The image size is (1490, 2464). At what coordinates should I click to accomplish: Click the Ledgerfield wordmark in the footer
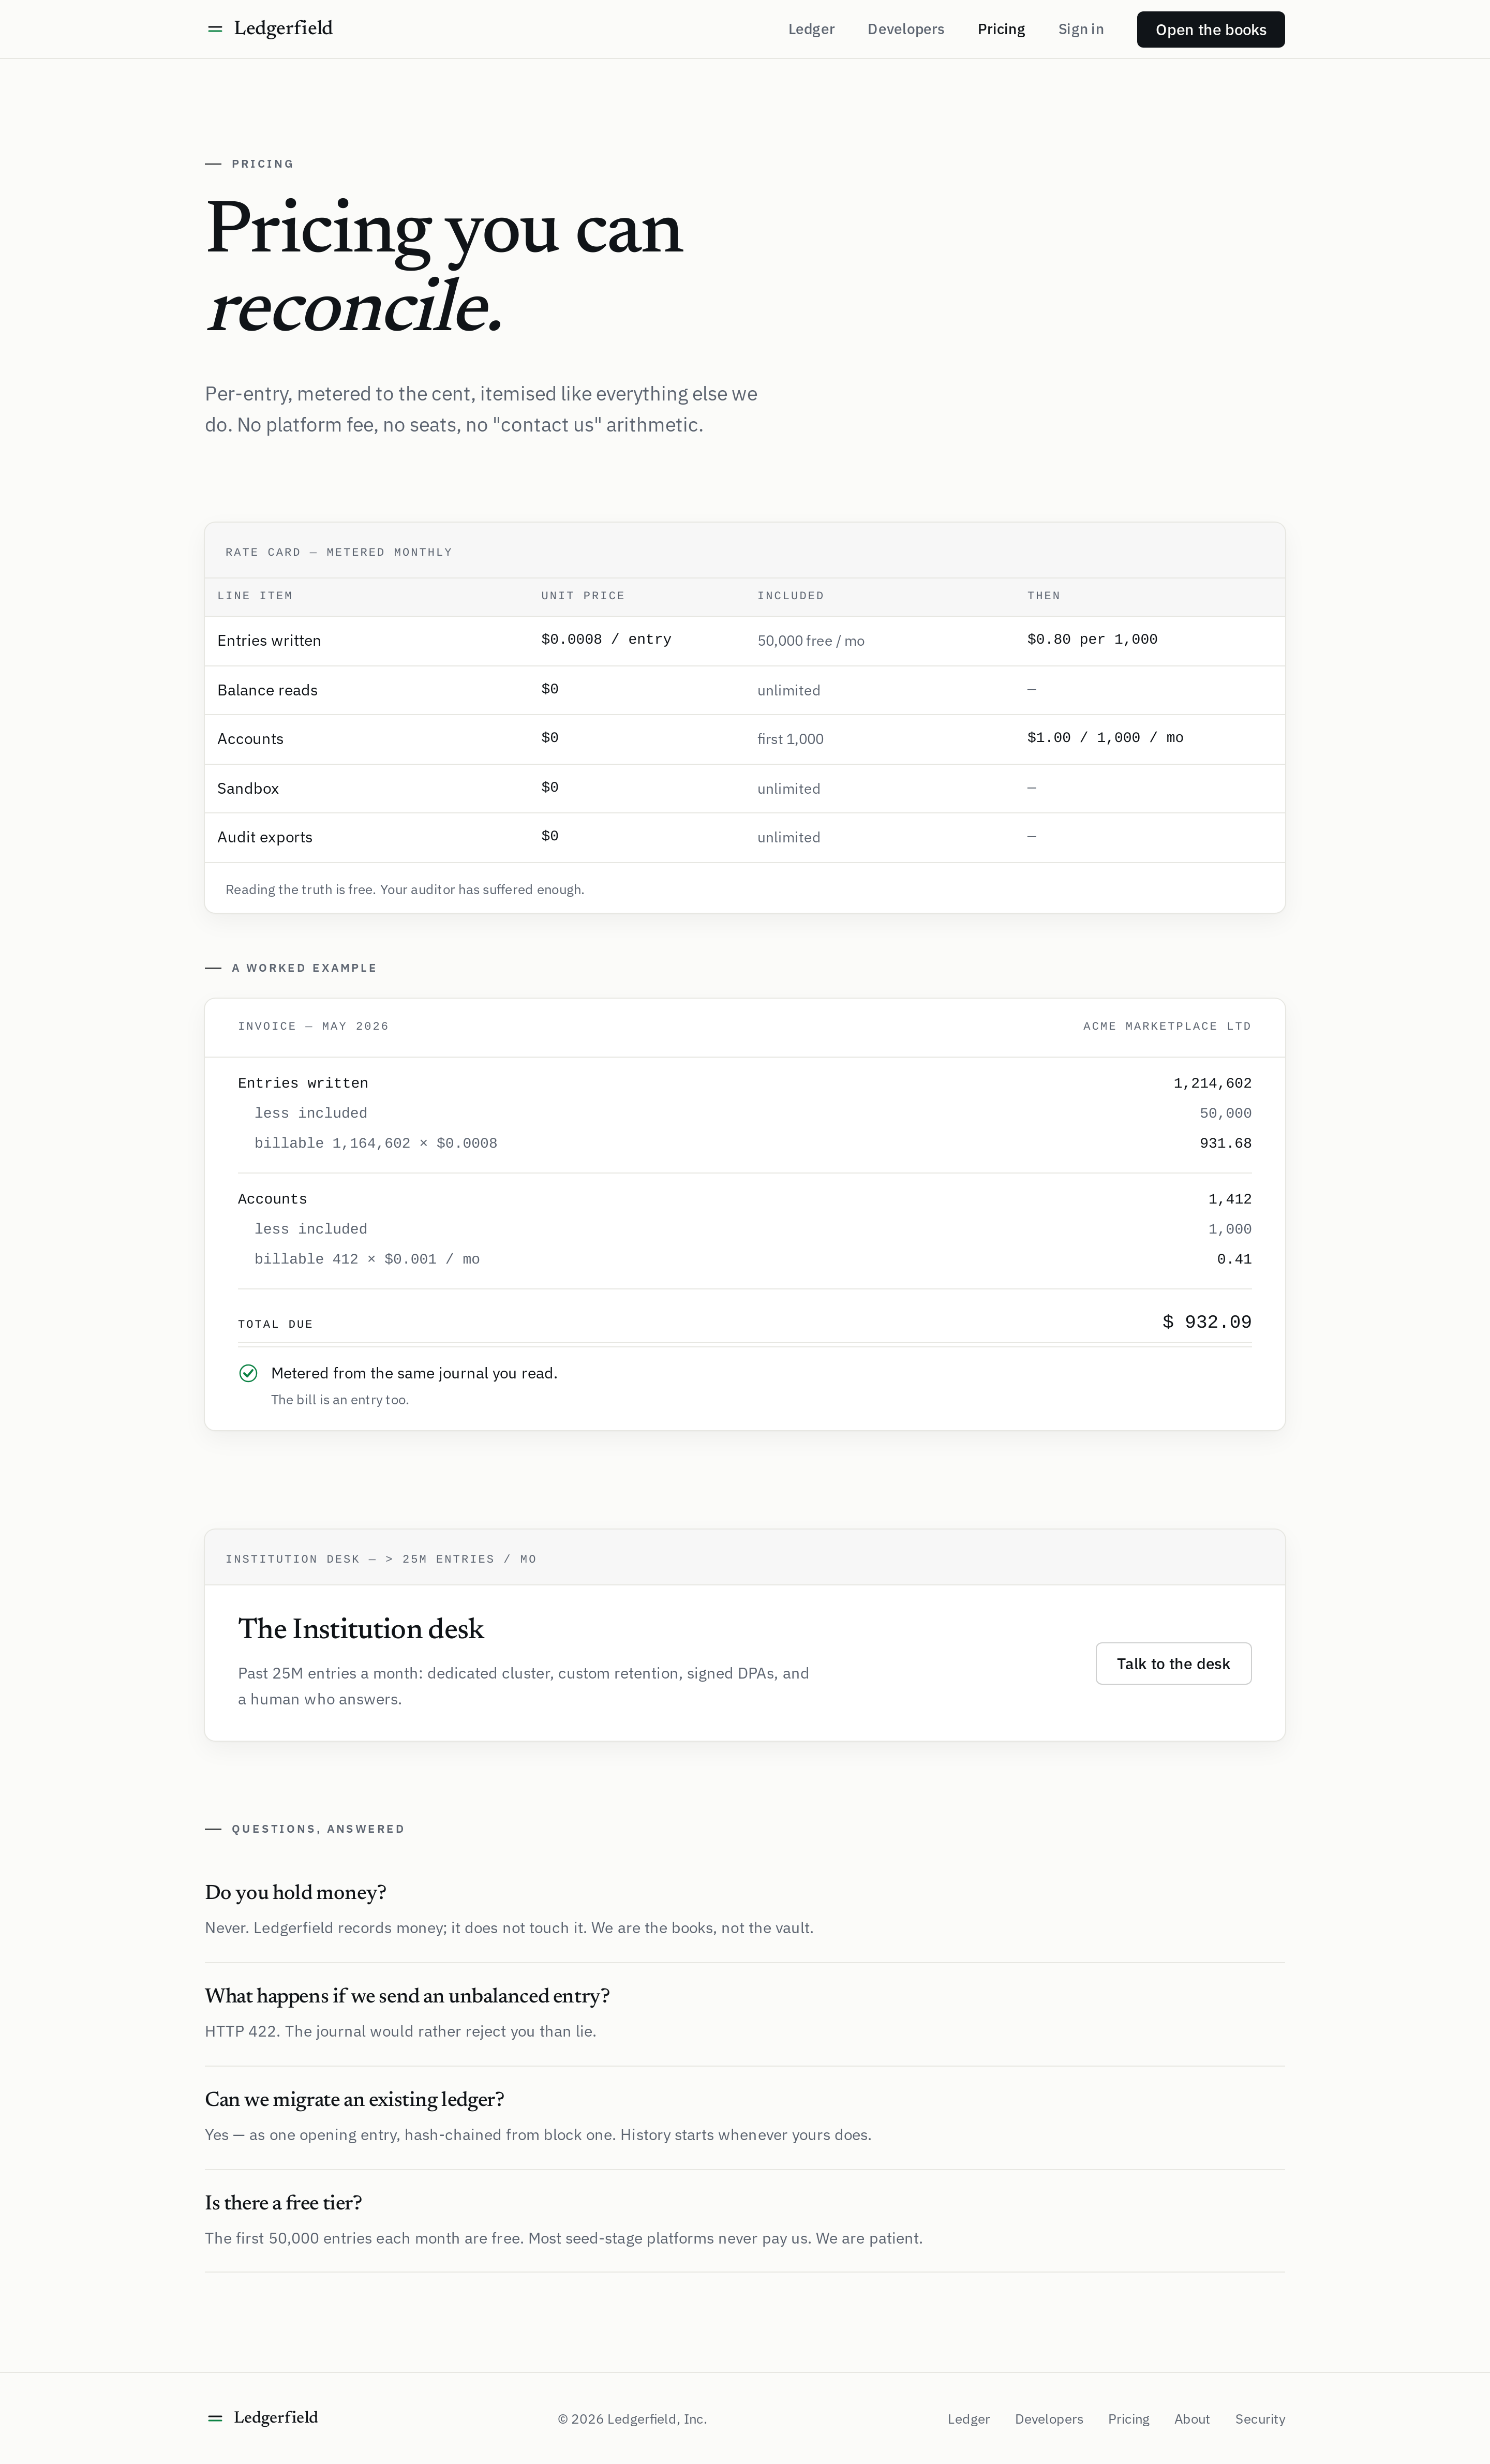pyautogui.click(x=276, y=2417)
